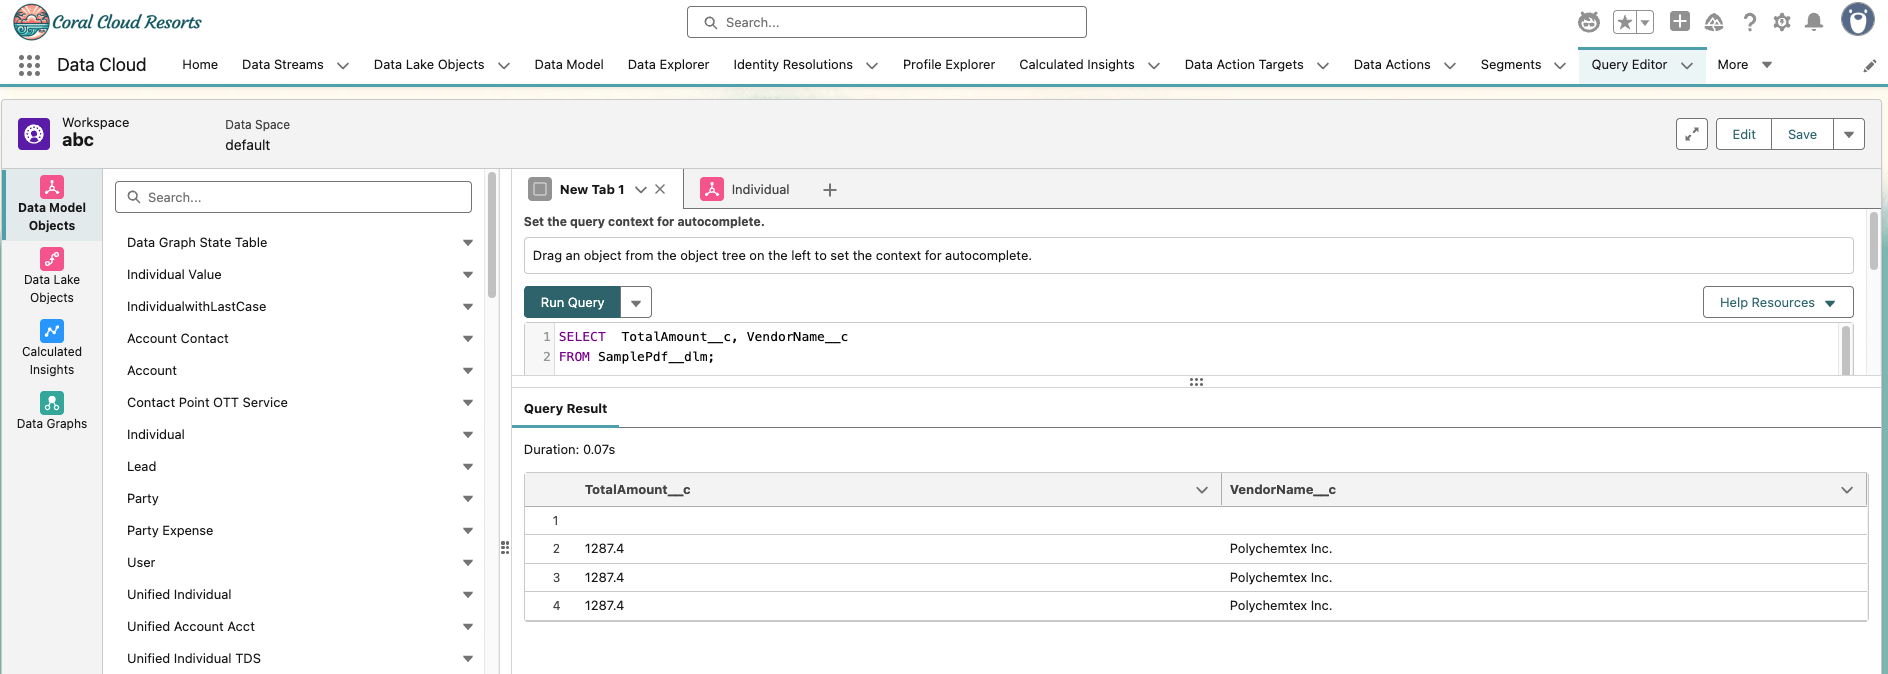Click the Run Query button
This screenshot has width=1888, height=674.
572,302
